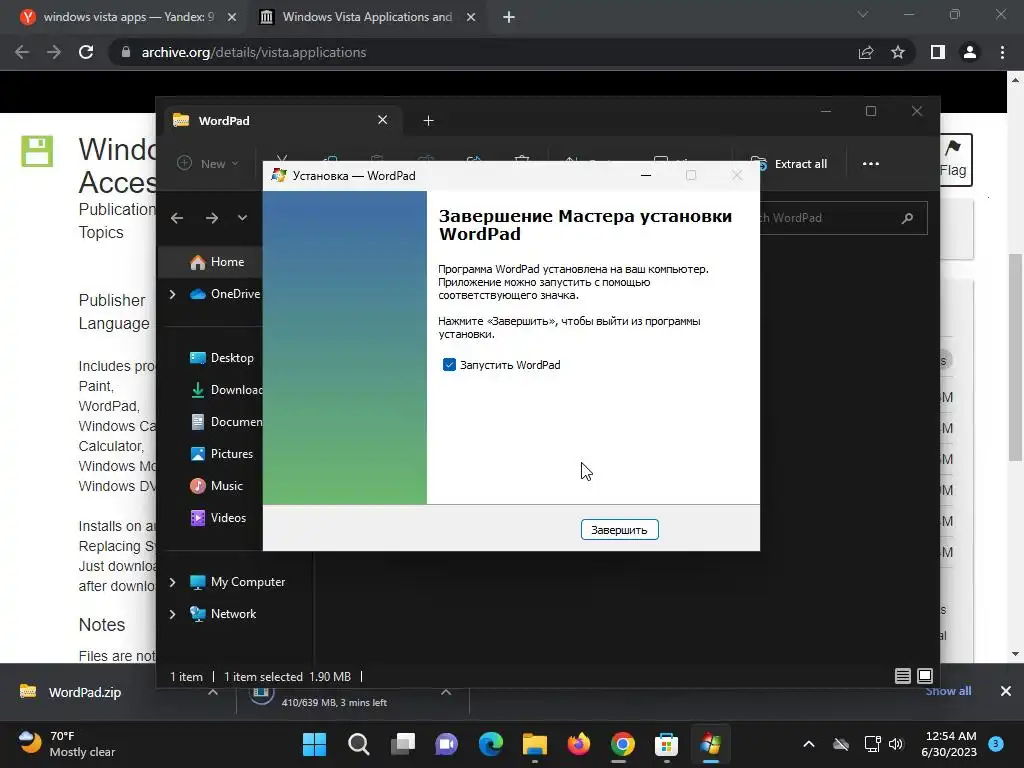The image size is (1024, 768).
Task: Open the New dropdown in Explorer
Action: pyautogui.click(x=208, y=163)
